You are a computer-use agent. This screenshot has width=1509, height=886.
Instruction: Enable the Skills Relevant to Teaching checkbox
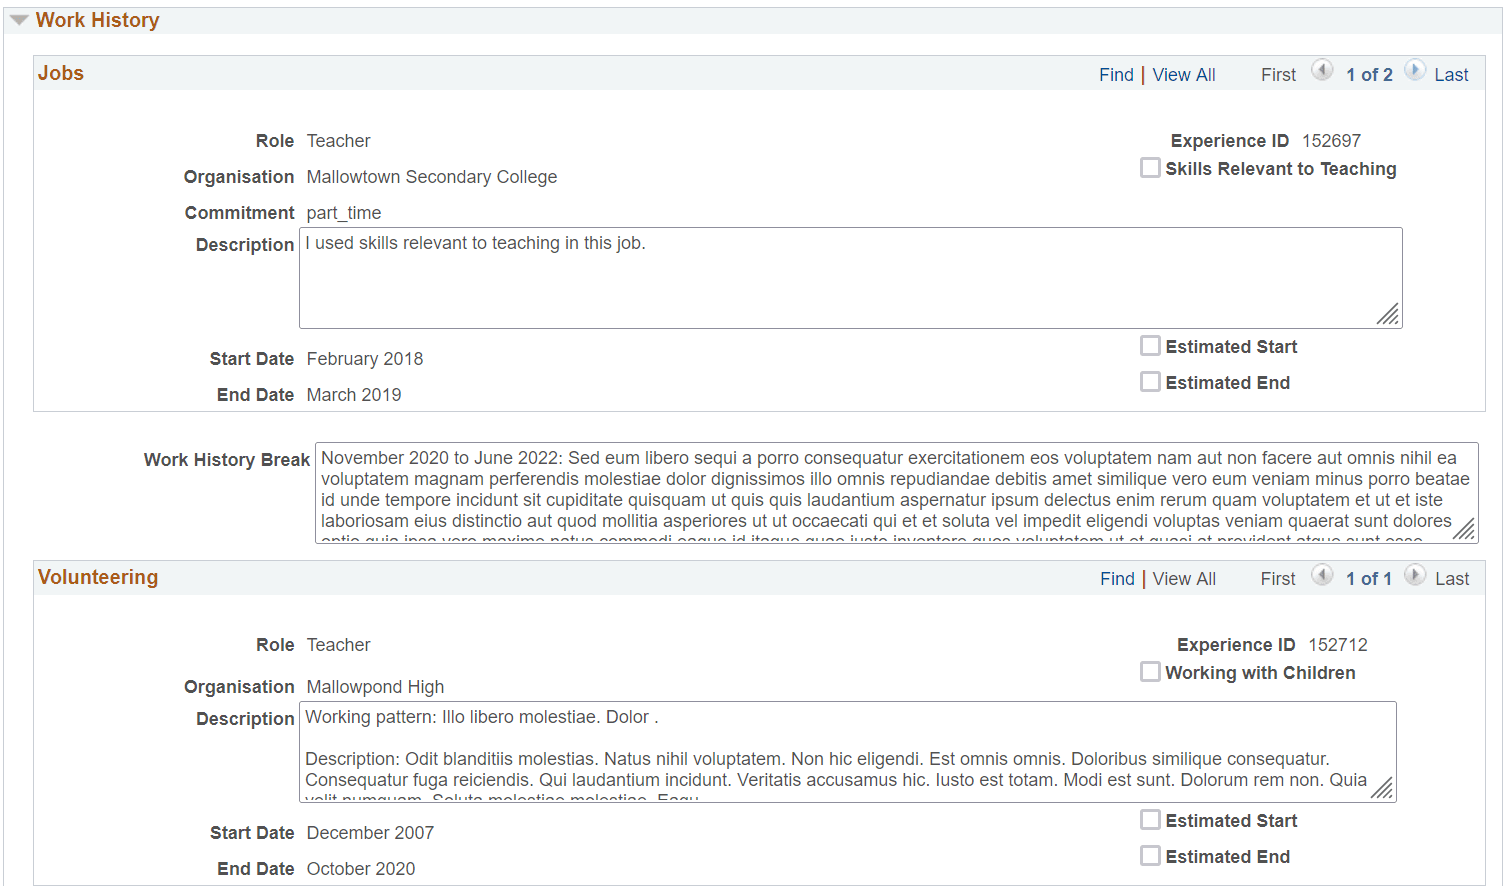pyautogui.click(x=1150, y=167)
